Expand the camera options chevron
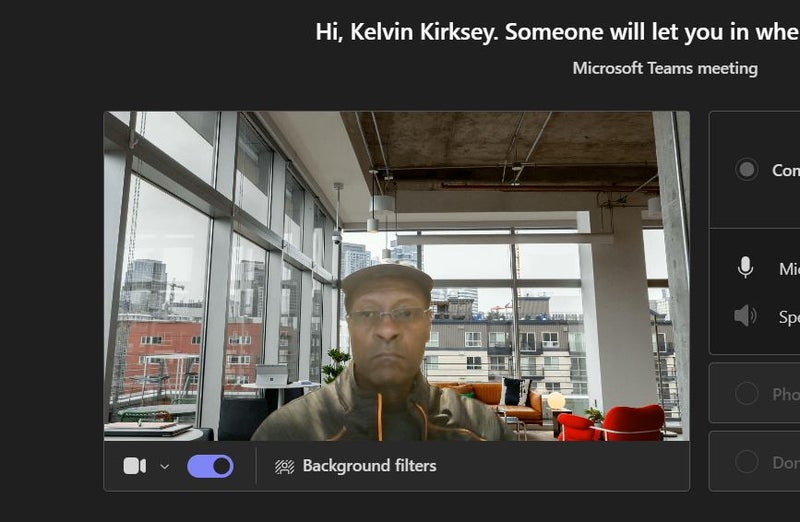This screenshot has height=522, width=800. pyautogui.click(x=165, y=466)
